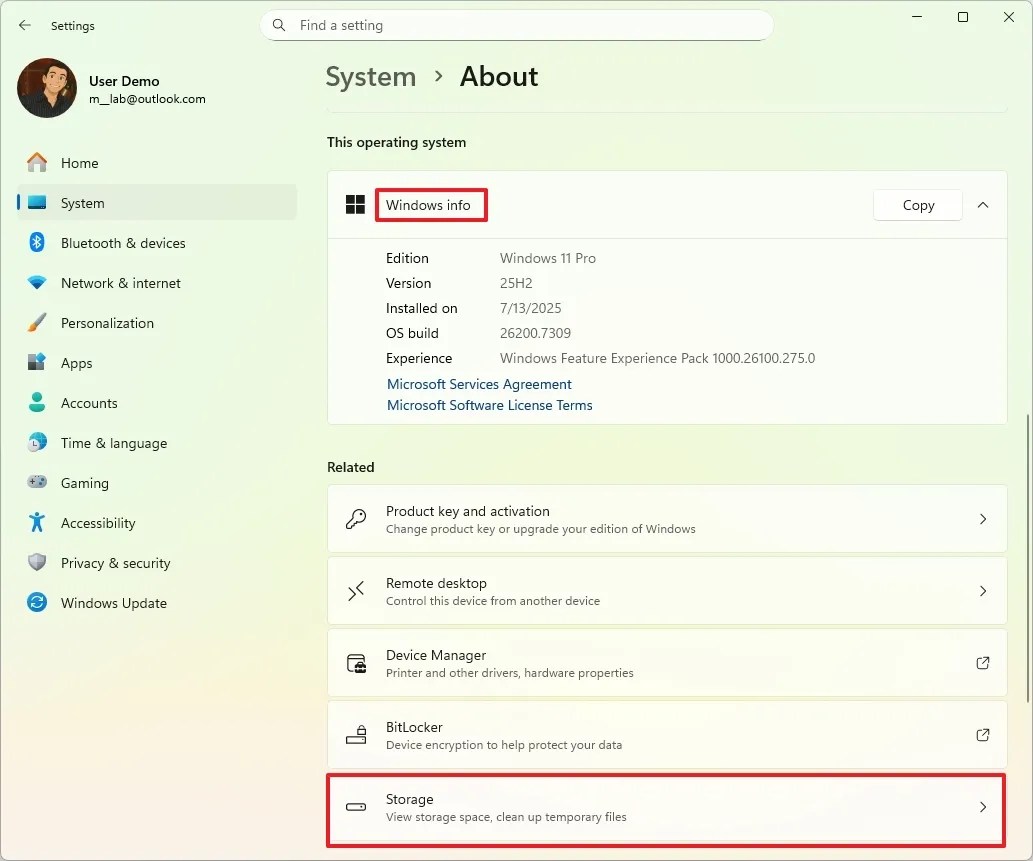Click the Find a setting search box
This screenshot has width=1033, height=861.
pos(516,25)
